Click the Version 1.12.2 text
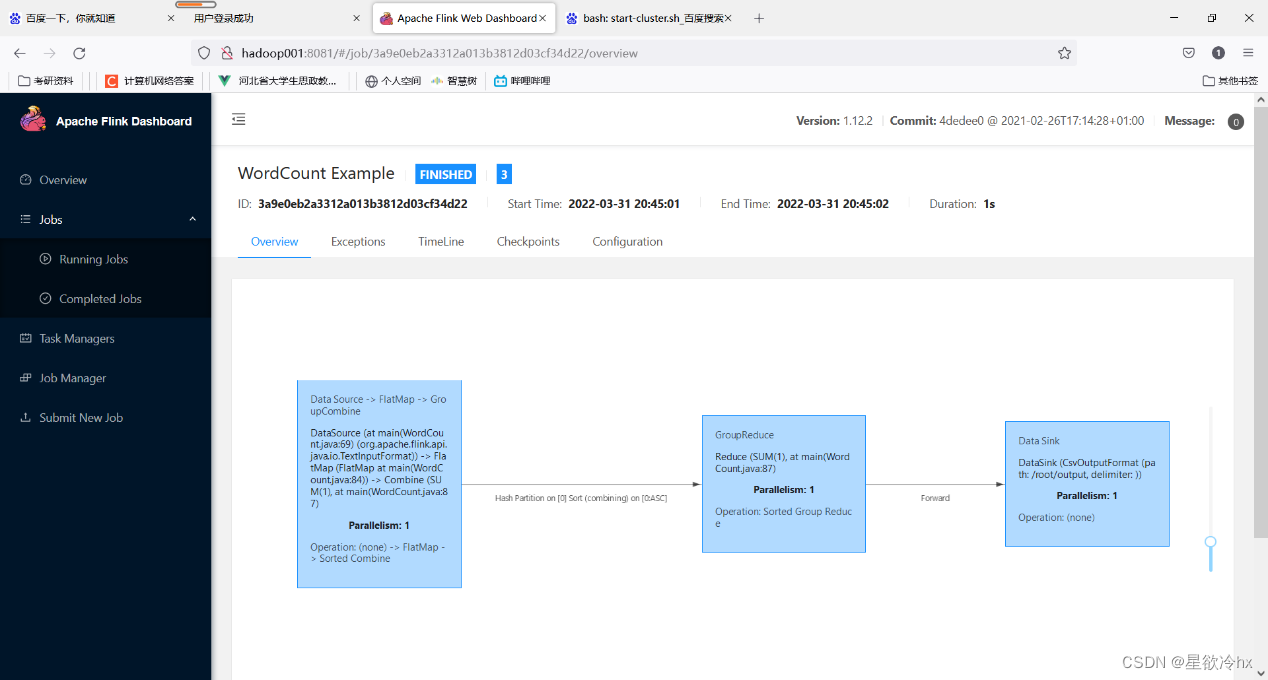The width and height of the screenshot is (1268, 680). 834,121
